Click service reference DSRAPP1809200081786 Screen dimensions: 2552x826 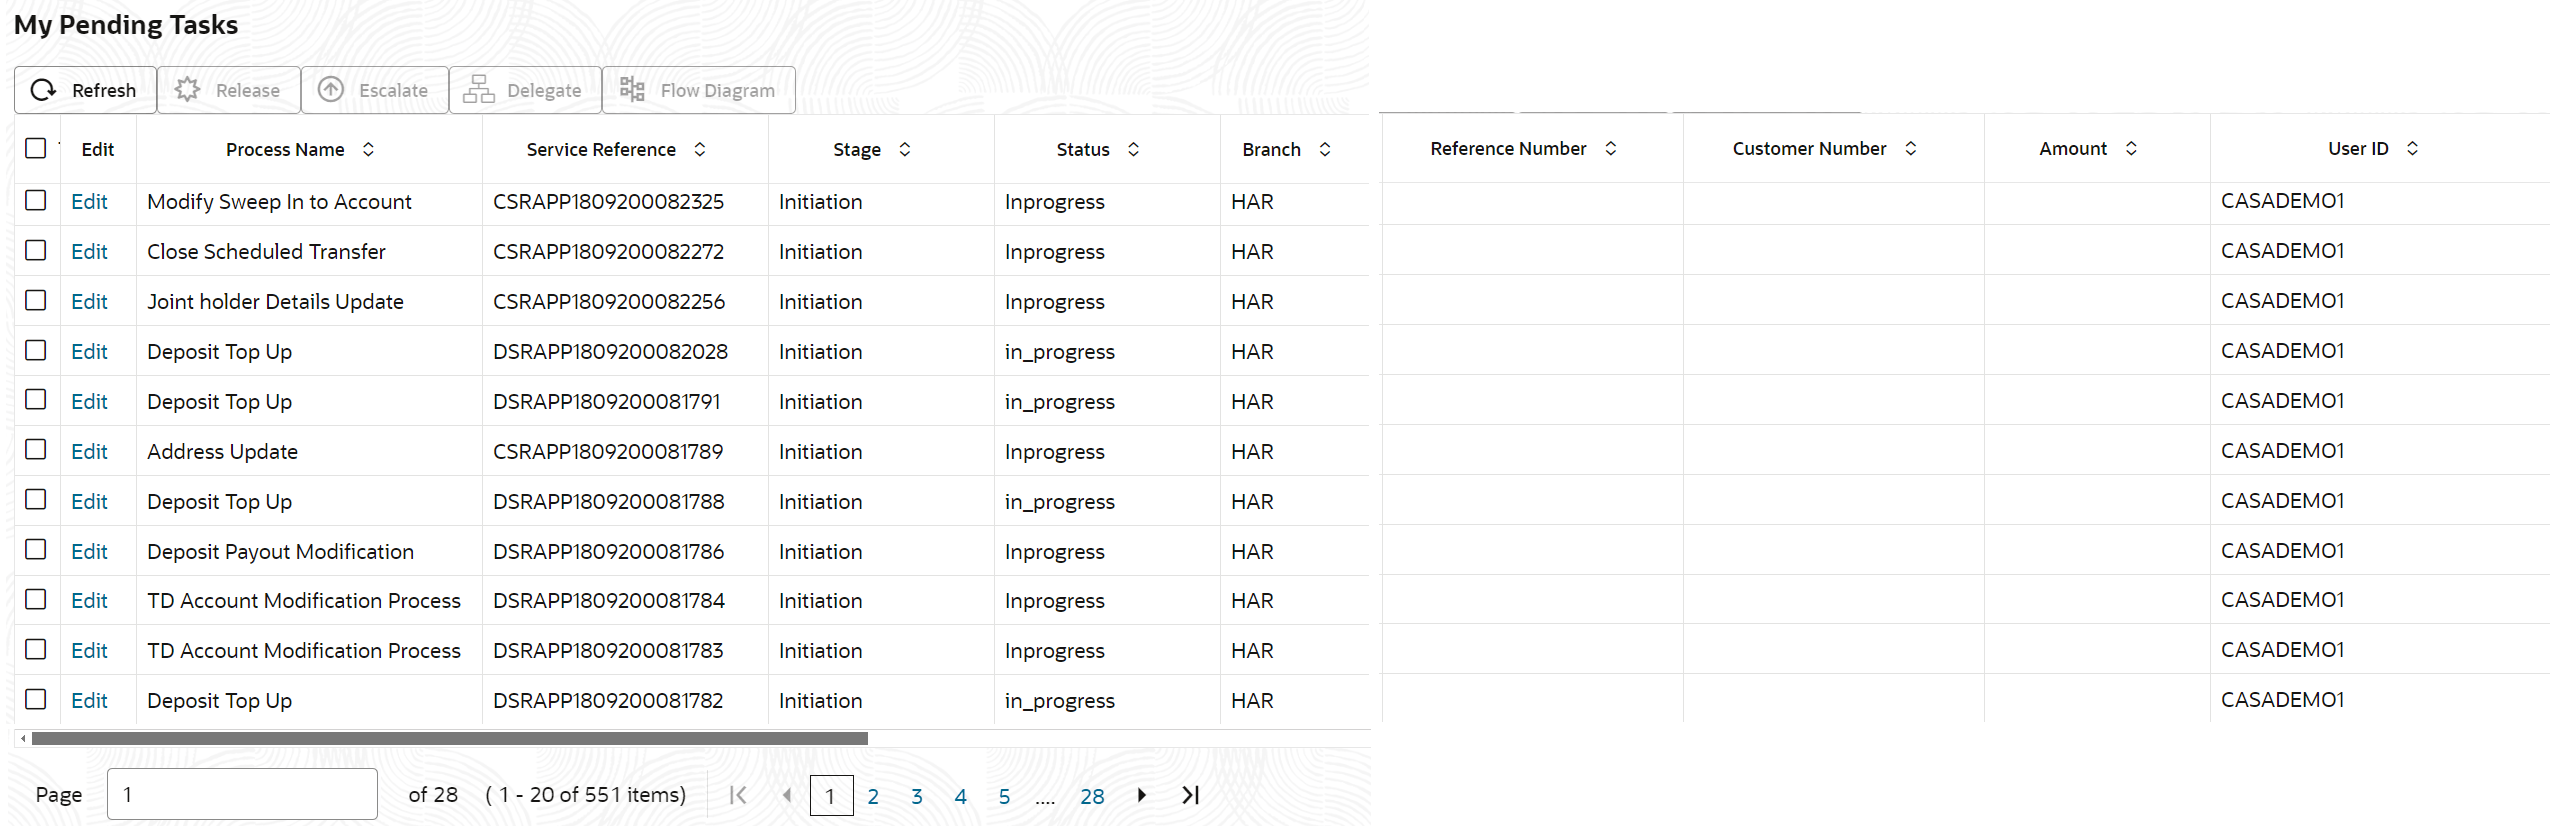click(x=608, y=552)
